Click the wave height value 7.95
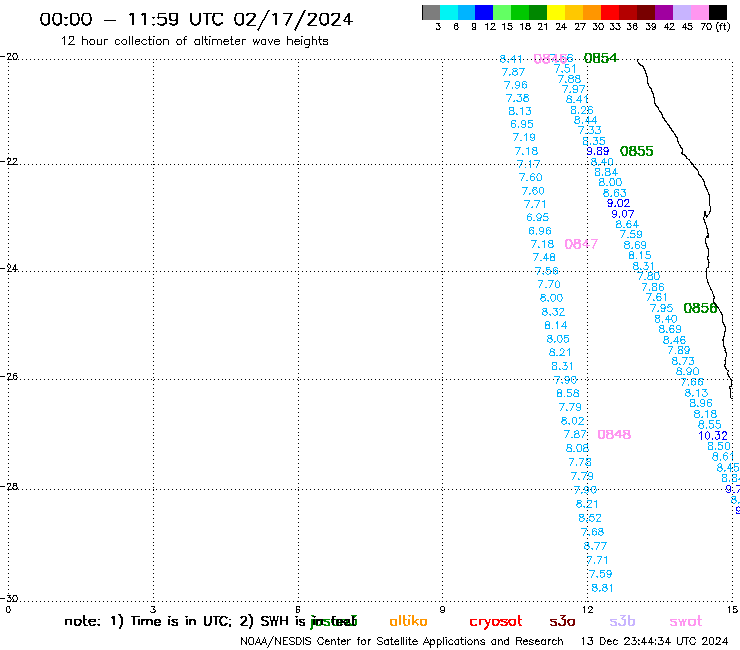 coord(661,308)
